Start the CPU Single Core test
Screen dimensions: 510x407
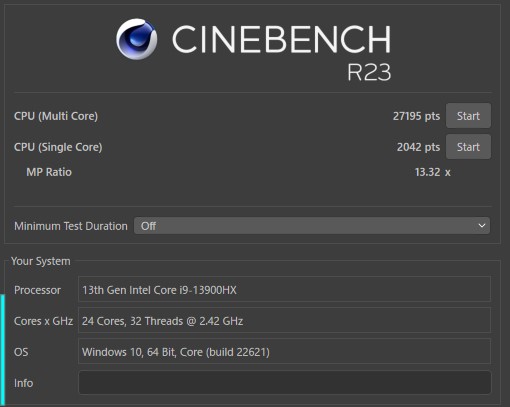pyautogui.click(x=468, y=147)
